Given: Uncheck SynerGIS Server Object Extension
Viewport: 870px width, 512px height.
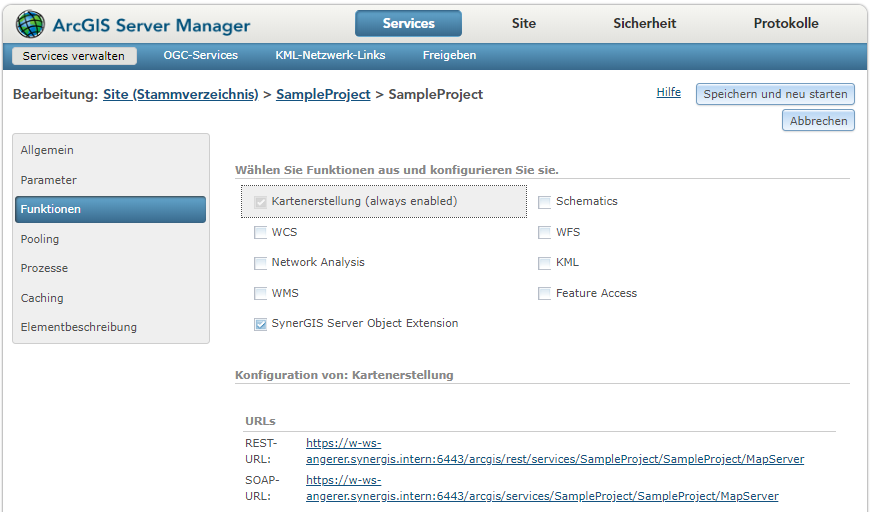Looking at the screenshot, I should coord(261,324).
